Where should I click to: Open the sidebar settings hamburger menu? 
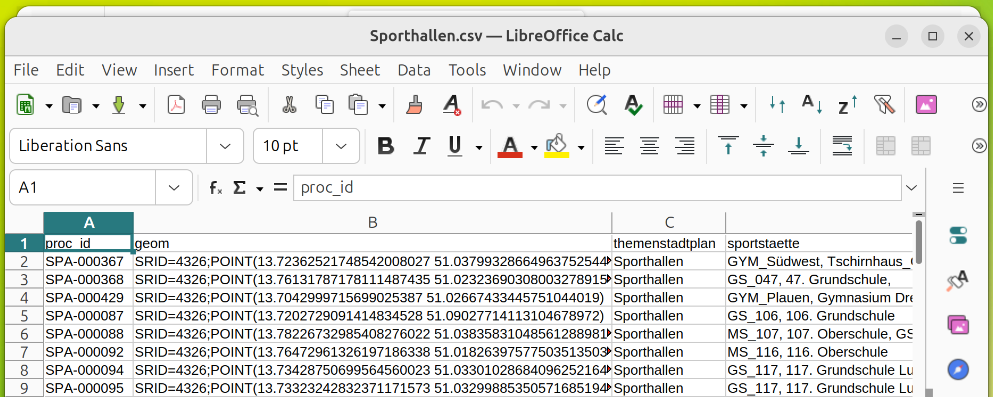[958, 188]
